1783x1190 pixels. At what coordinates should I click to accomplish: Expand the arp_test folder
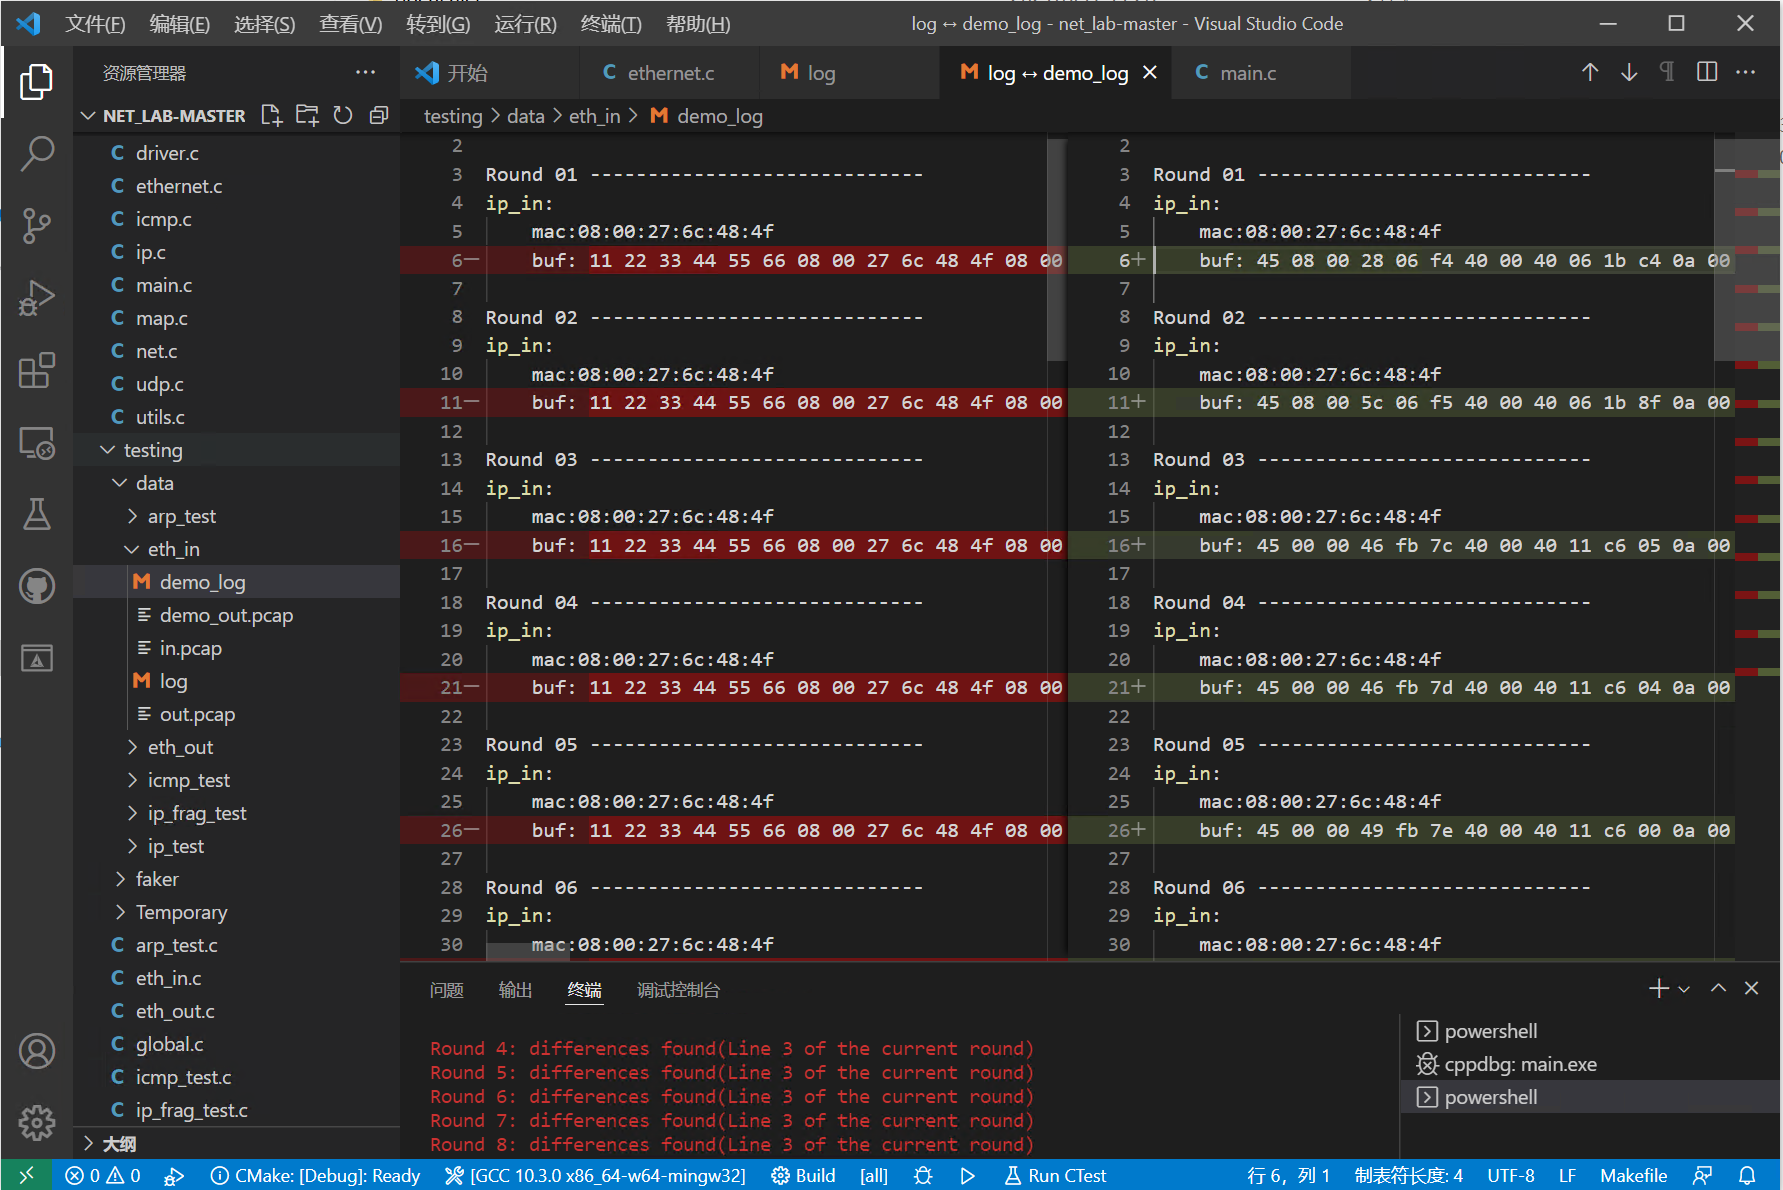click(x=132, y=516)
